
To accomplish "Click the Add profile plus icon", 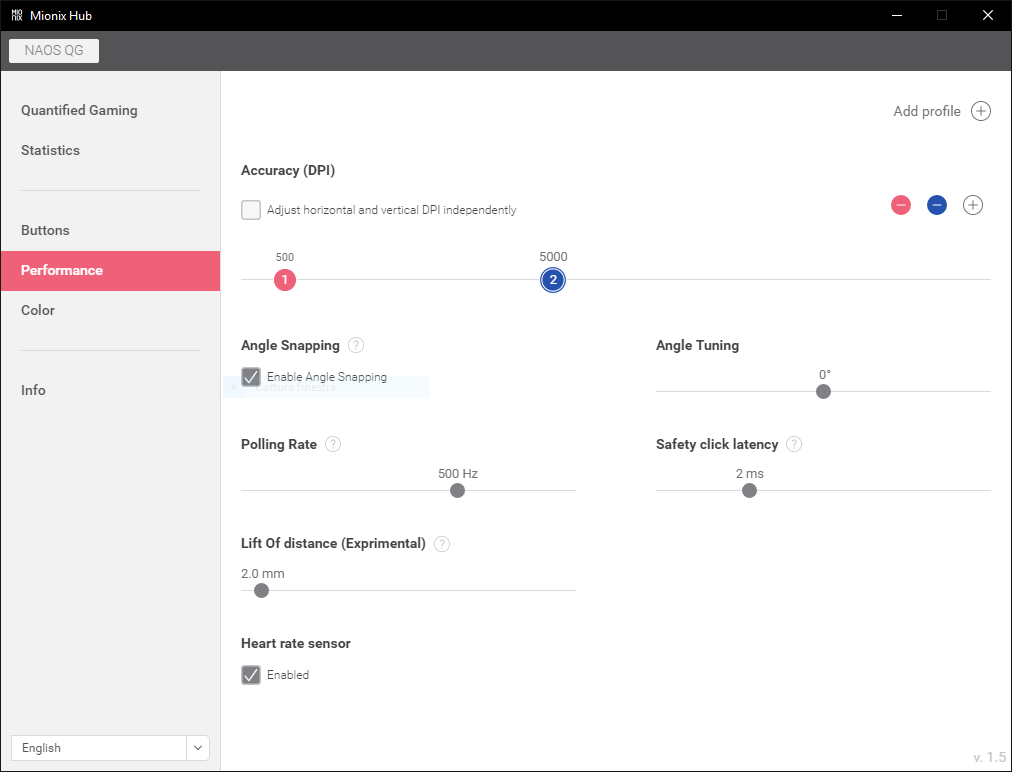I will pyautogui.click(x=981, y=111).
